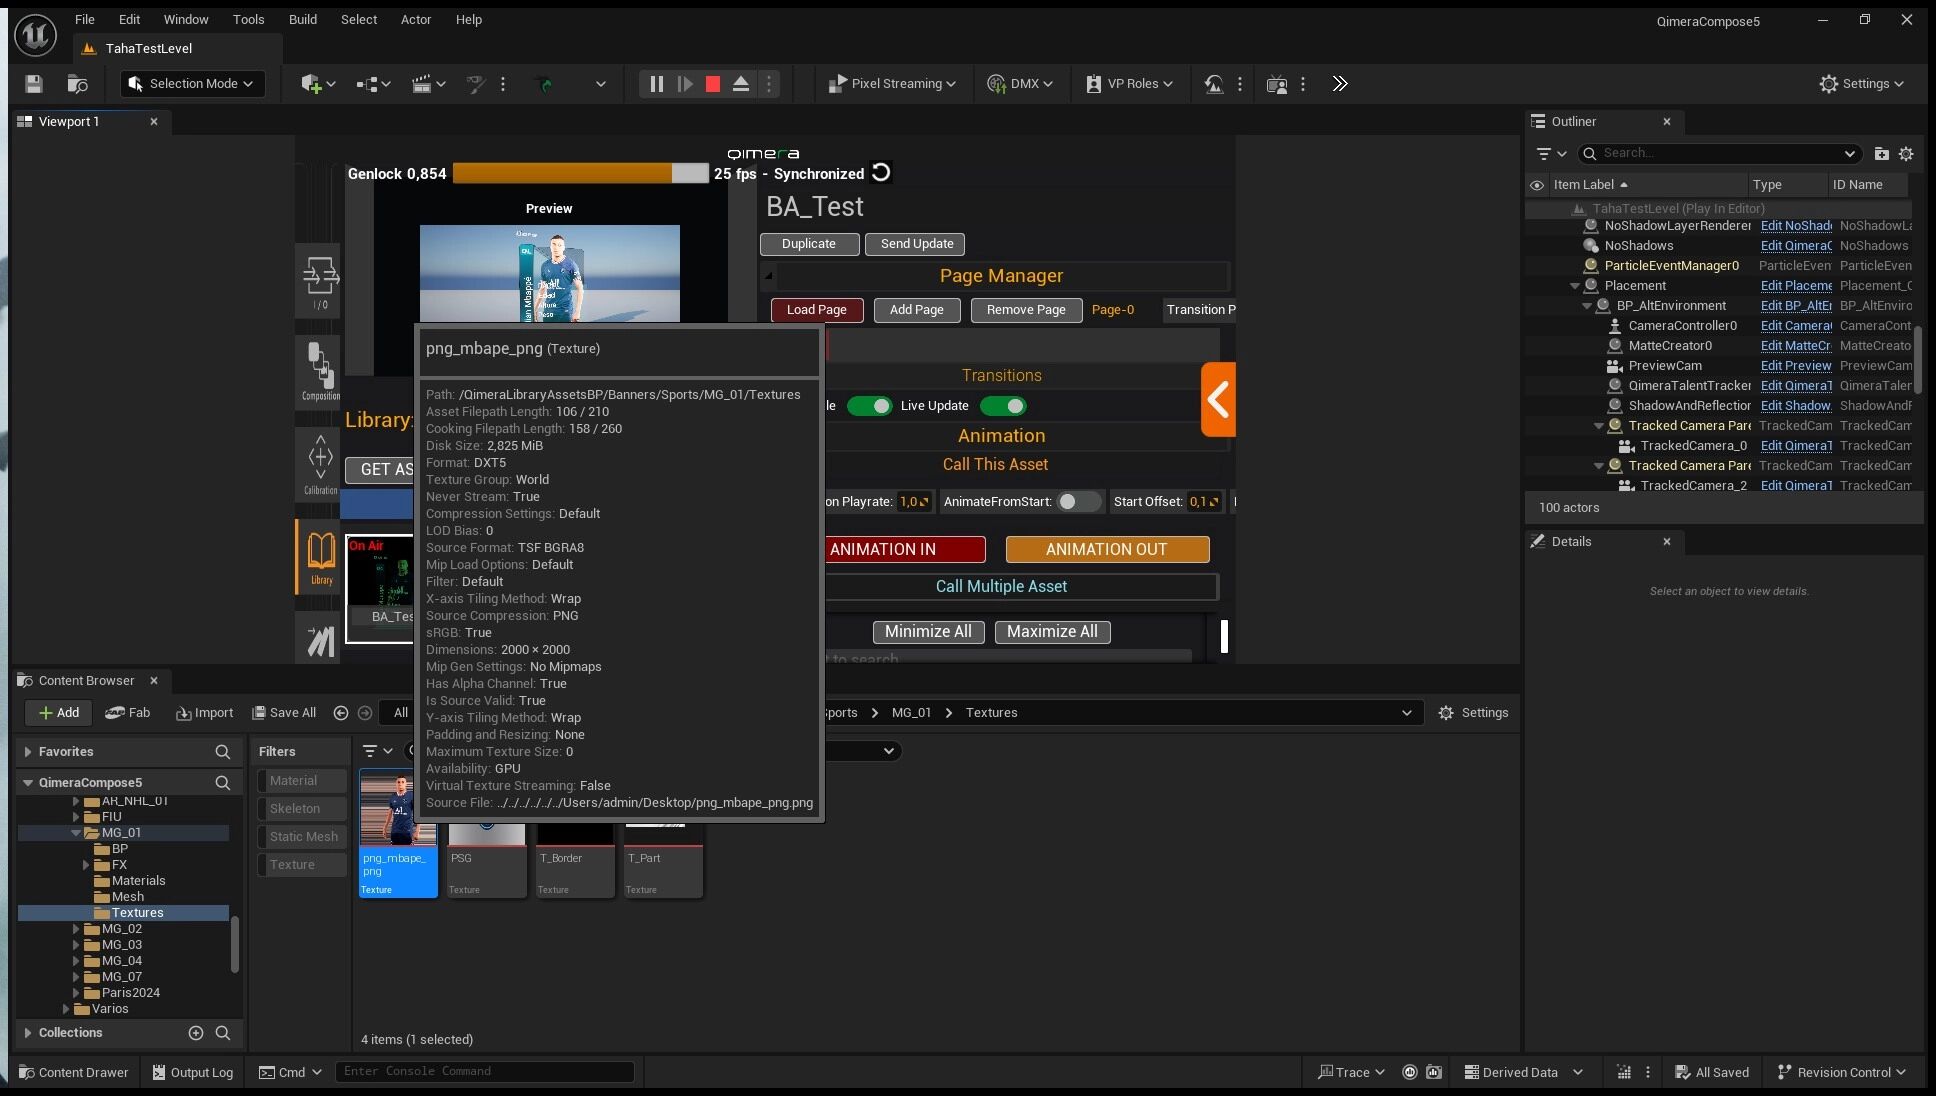Viewport: 1936px width, 1096px height.
Task: Click the save level disk icon
Action: pyautogui.click(x=34, y=84)
